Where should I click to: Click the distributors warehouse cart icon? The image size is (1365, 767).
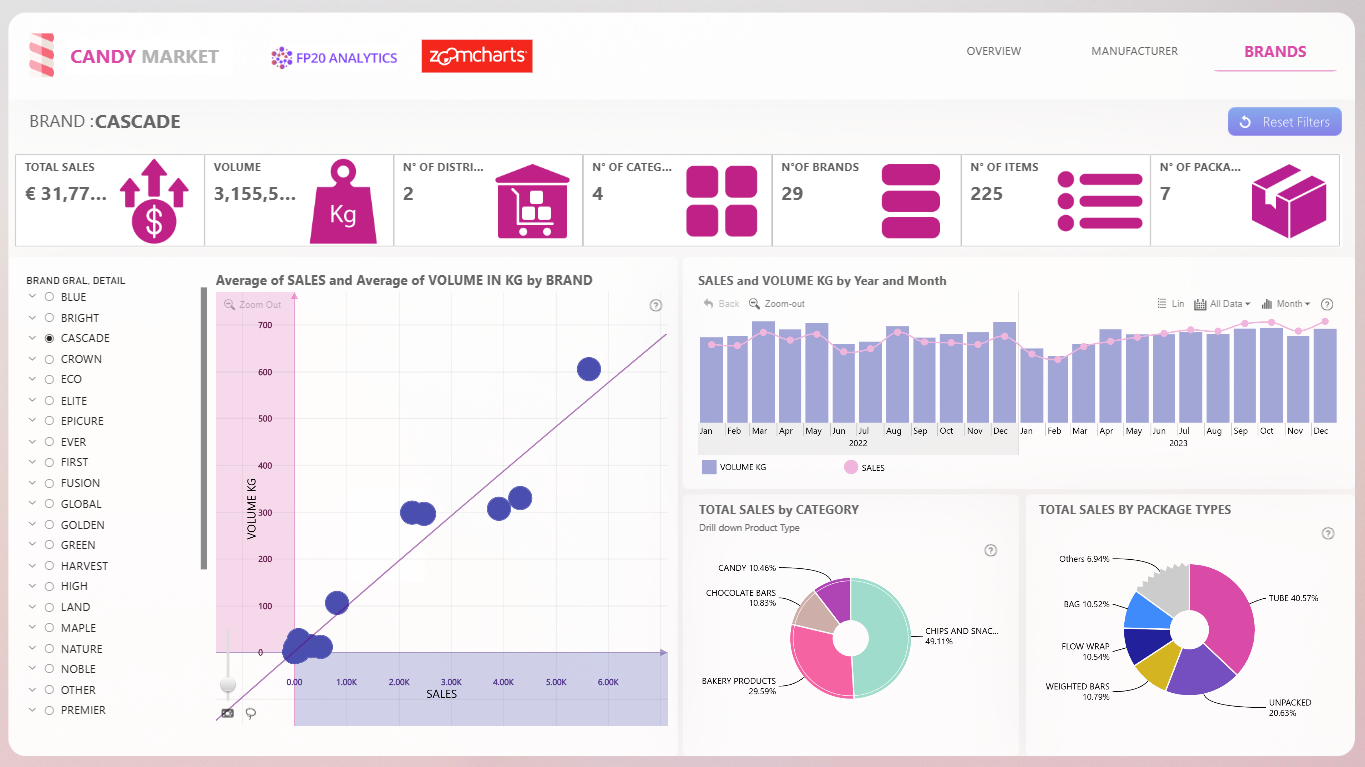click(532, 200)
